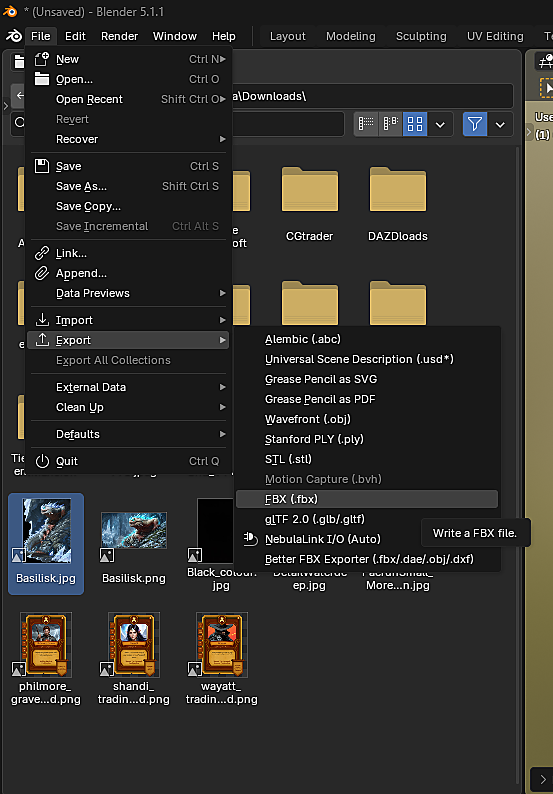Click the Append... menu entry
553x794 pixels.
tap(129, 273)
